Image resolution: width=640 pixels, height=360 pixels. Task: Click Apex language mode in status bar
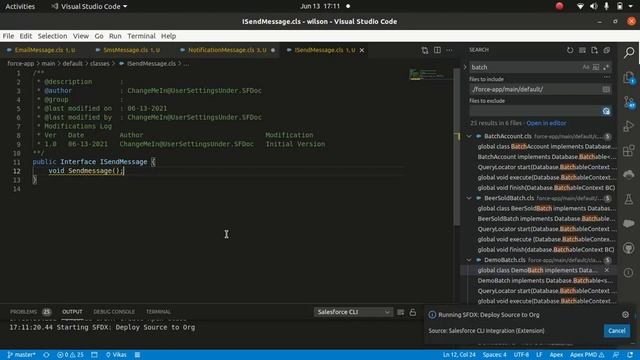556,355
